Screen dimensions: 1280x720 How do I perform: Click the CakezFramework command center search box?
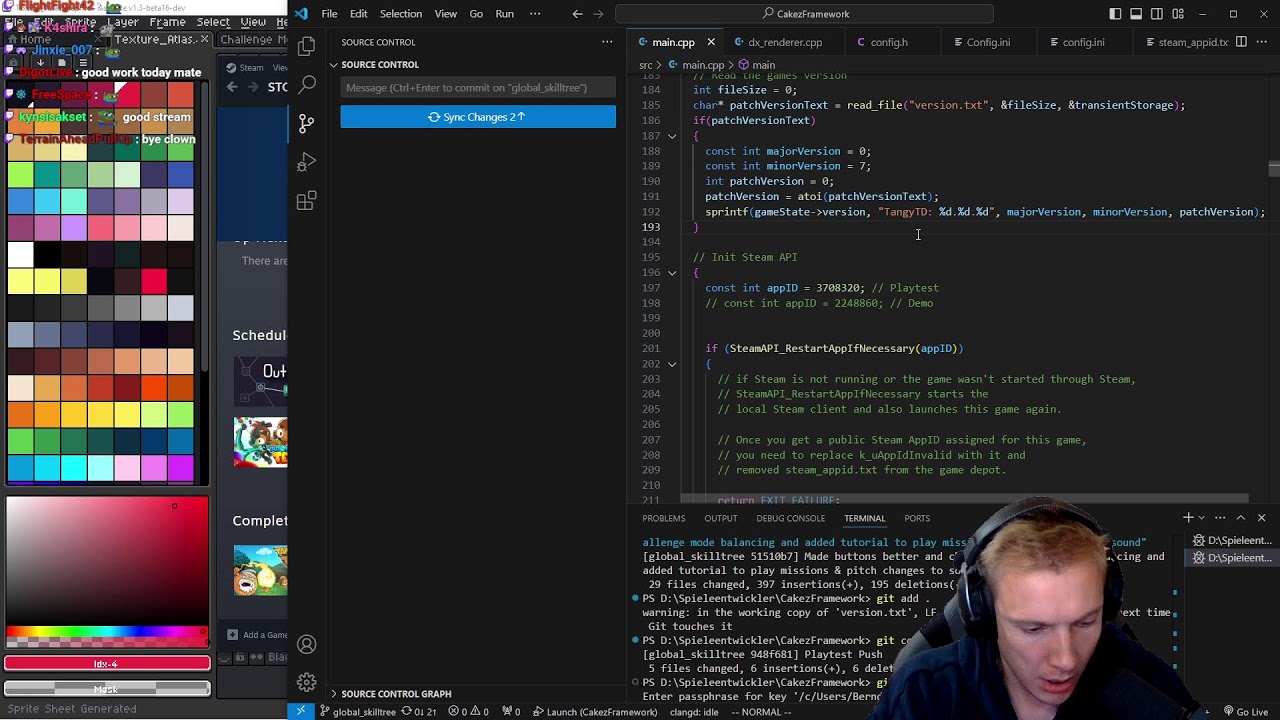click(x=805, y=14)
